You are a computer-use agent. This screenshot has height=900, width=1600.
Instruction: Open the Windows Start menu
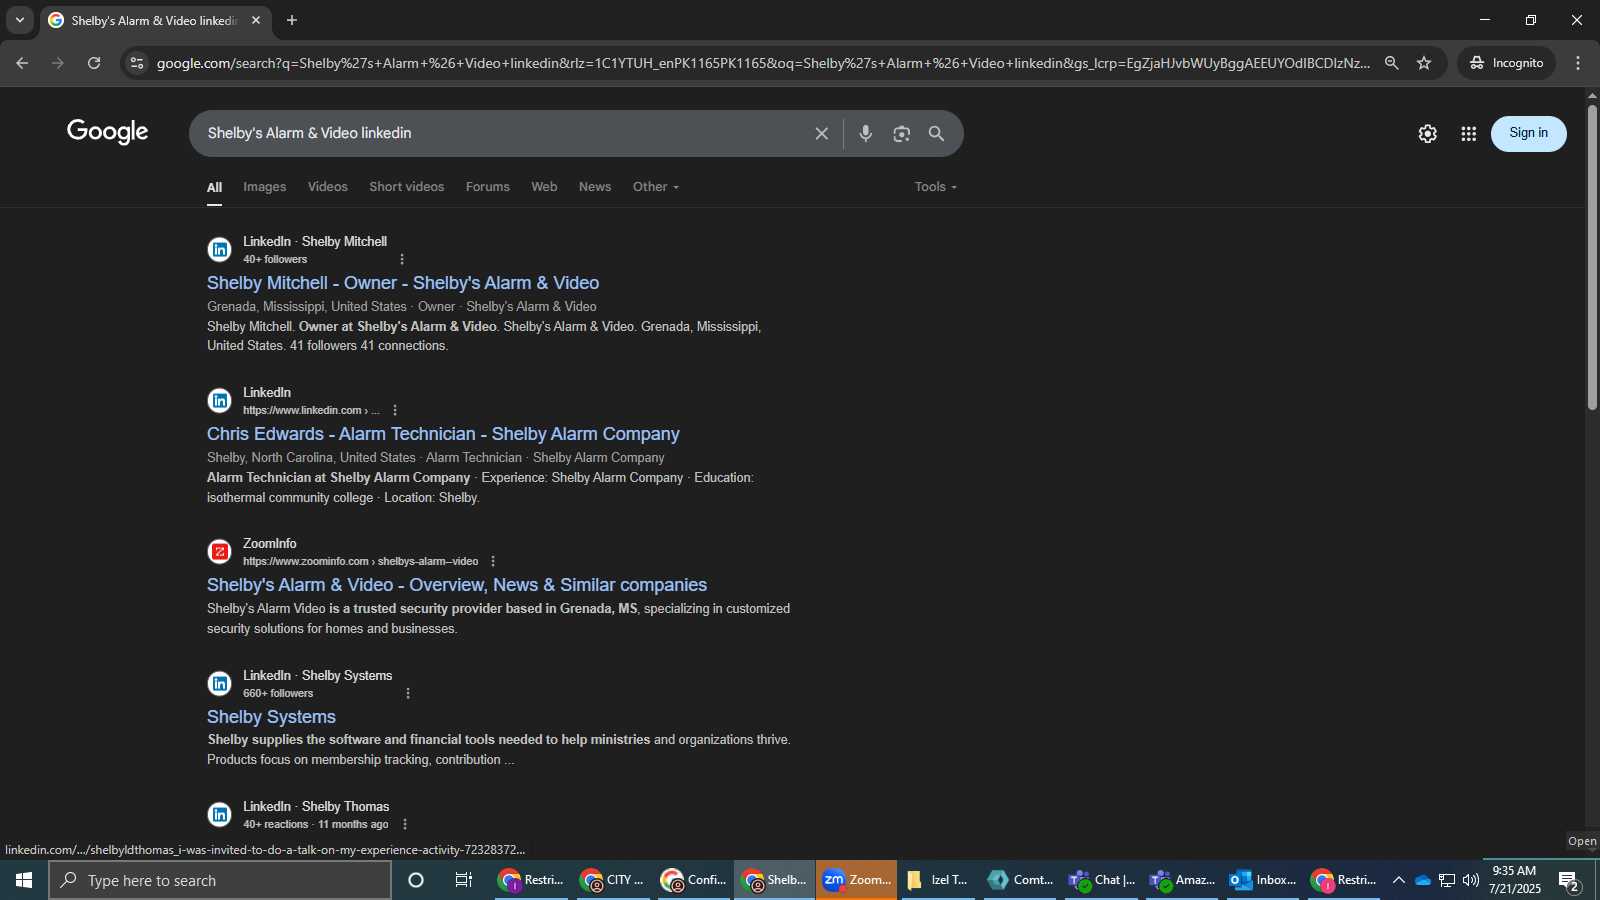tap(24, 880)
